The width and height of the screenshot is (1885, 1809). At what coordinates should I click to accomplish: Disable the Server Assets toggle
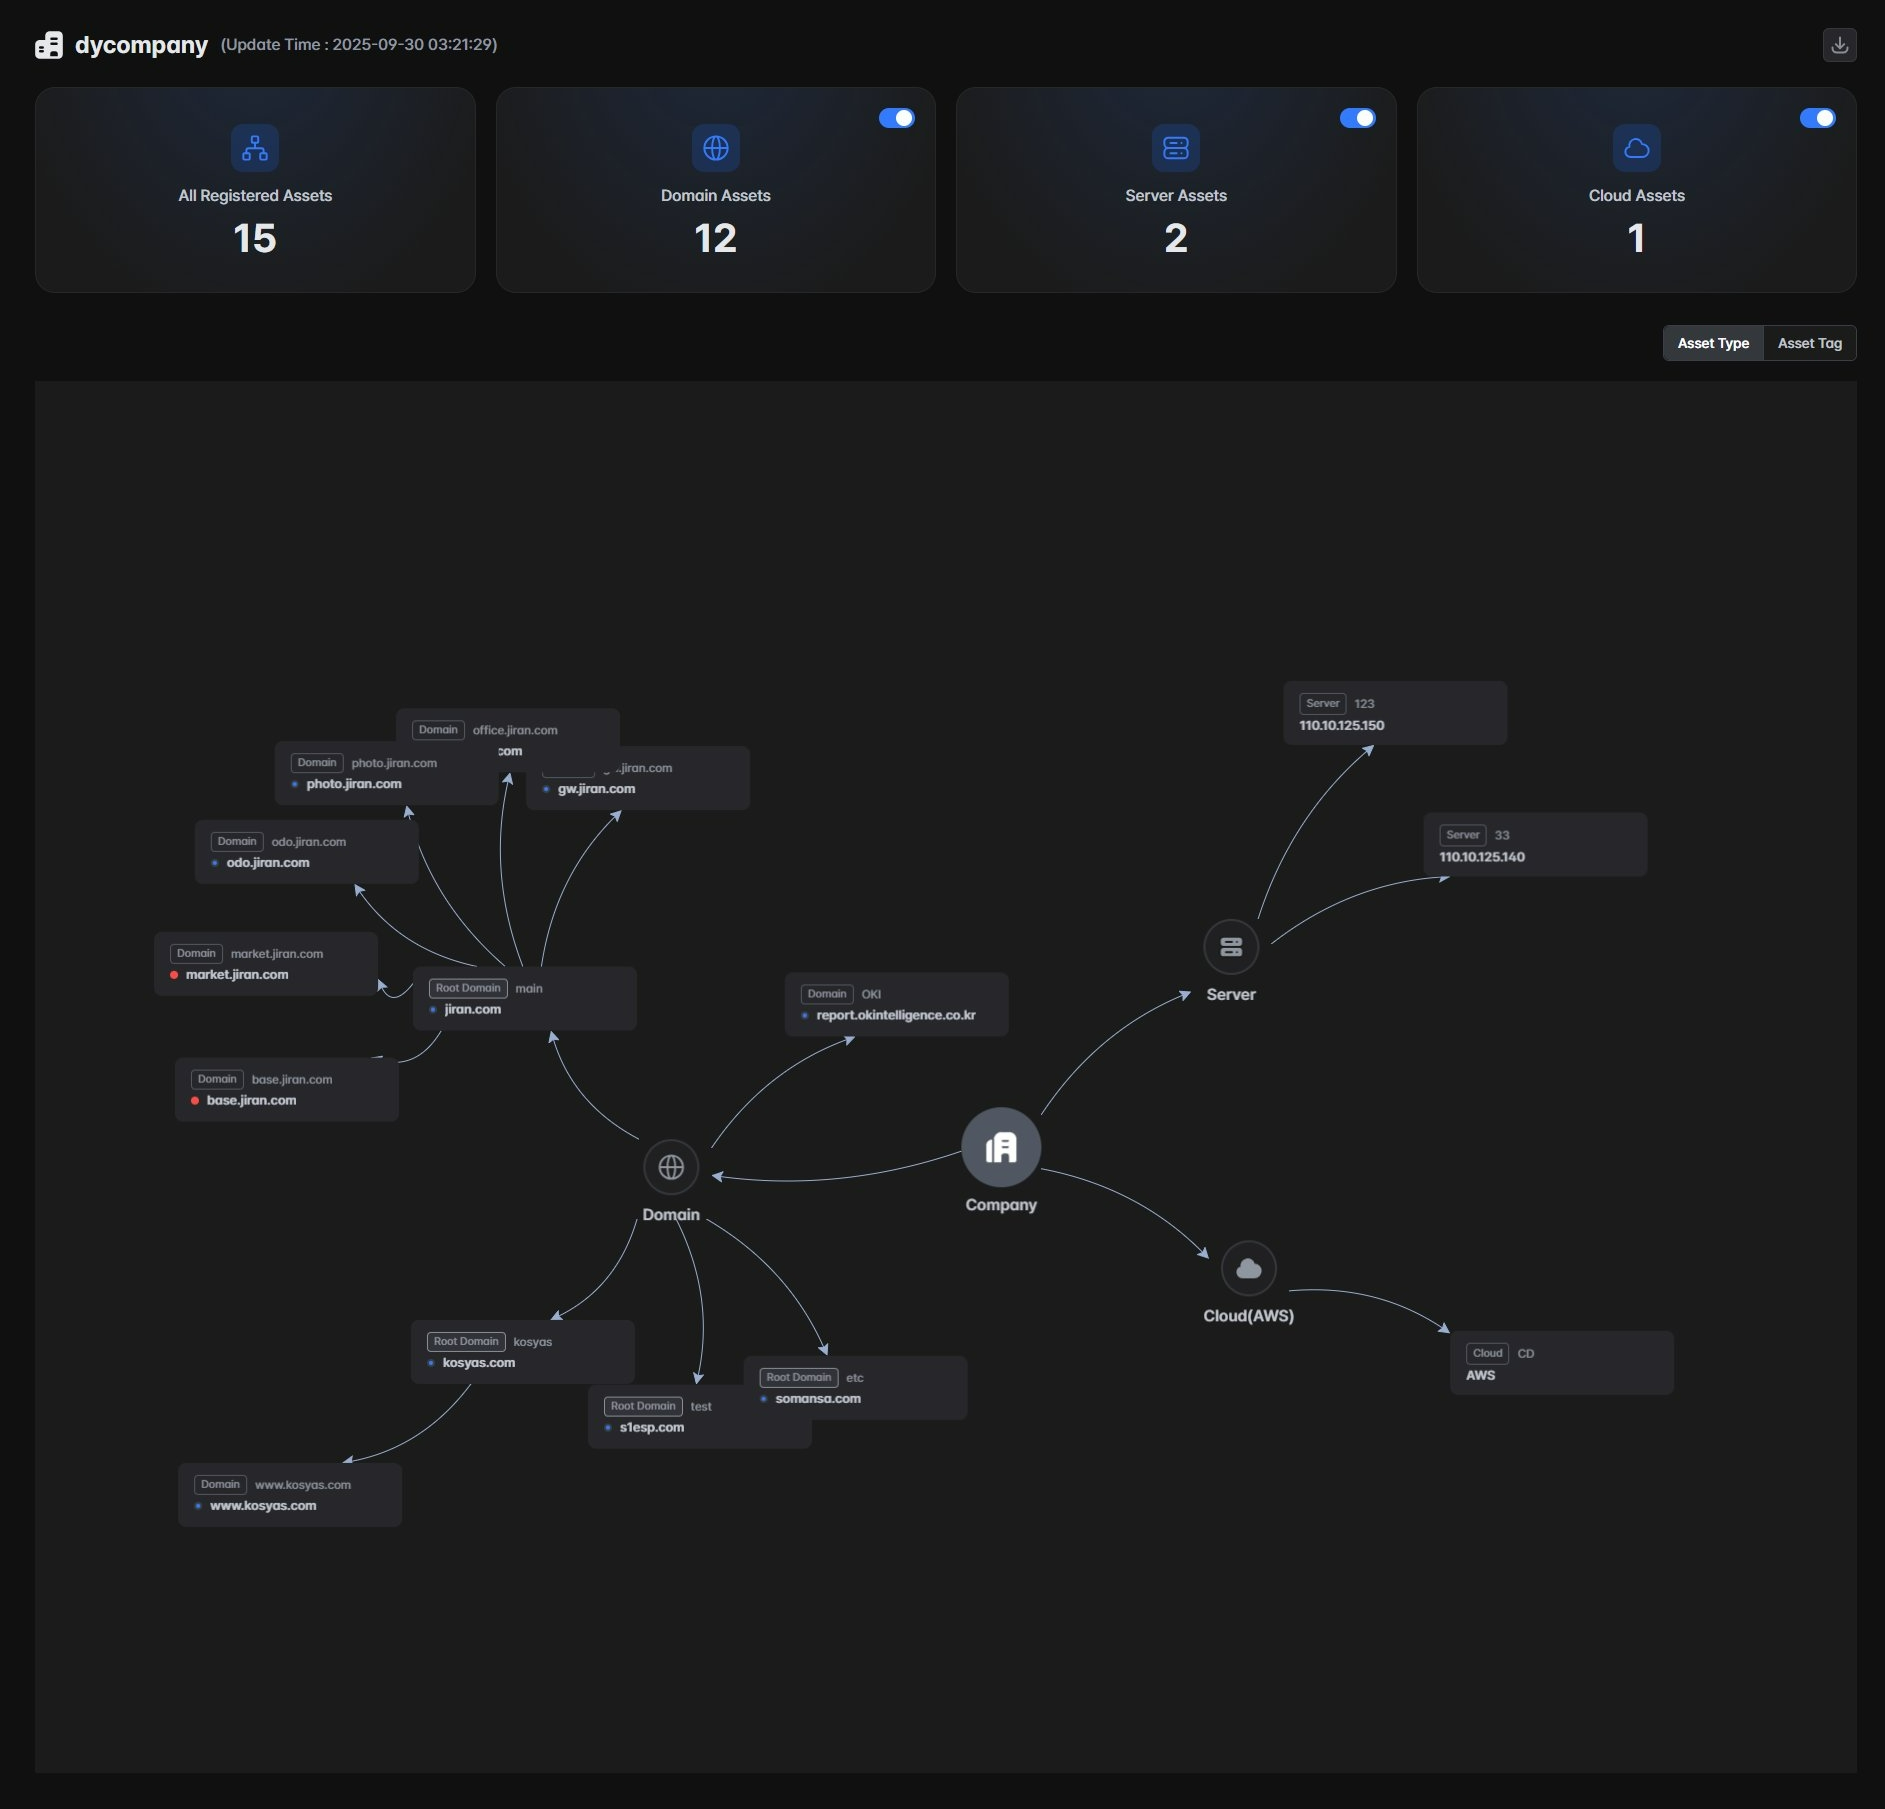tap(1357, 118)
